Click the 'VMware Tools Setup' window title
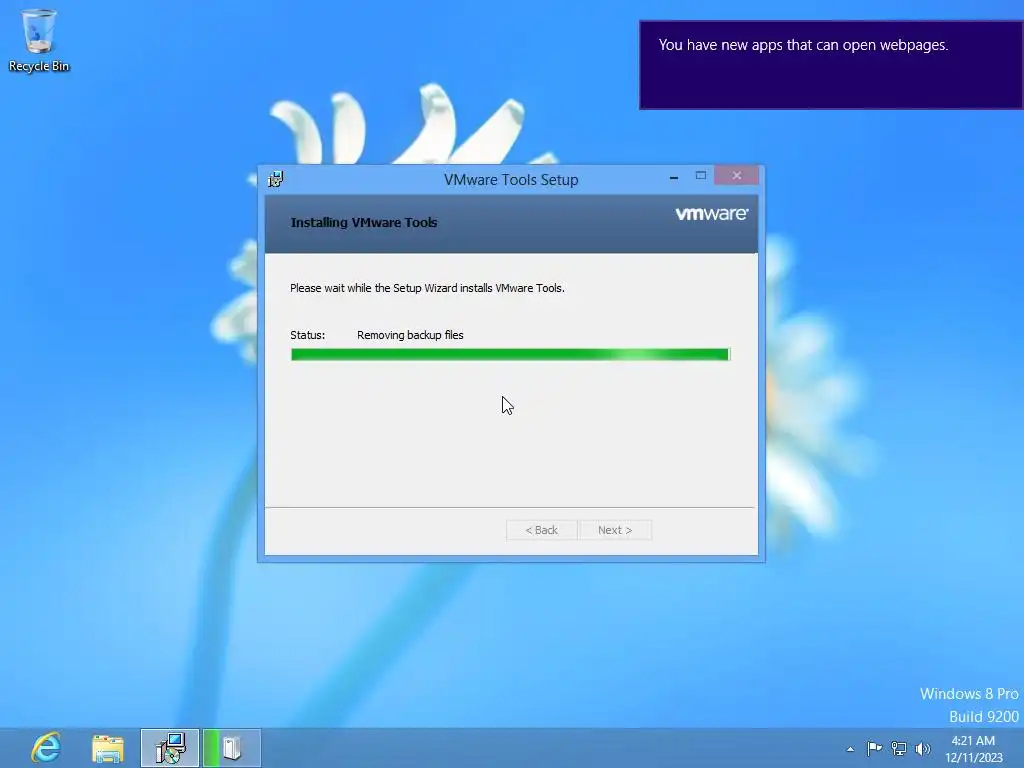The width and height of the screenshot is (1024, 768). 511,180
